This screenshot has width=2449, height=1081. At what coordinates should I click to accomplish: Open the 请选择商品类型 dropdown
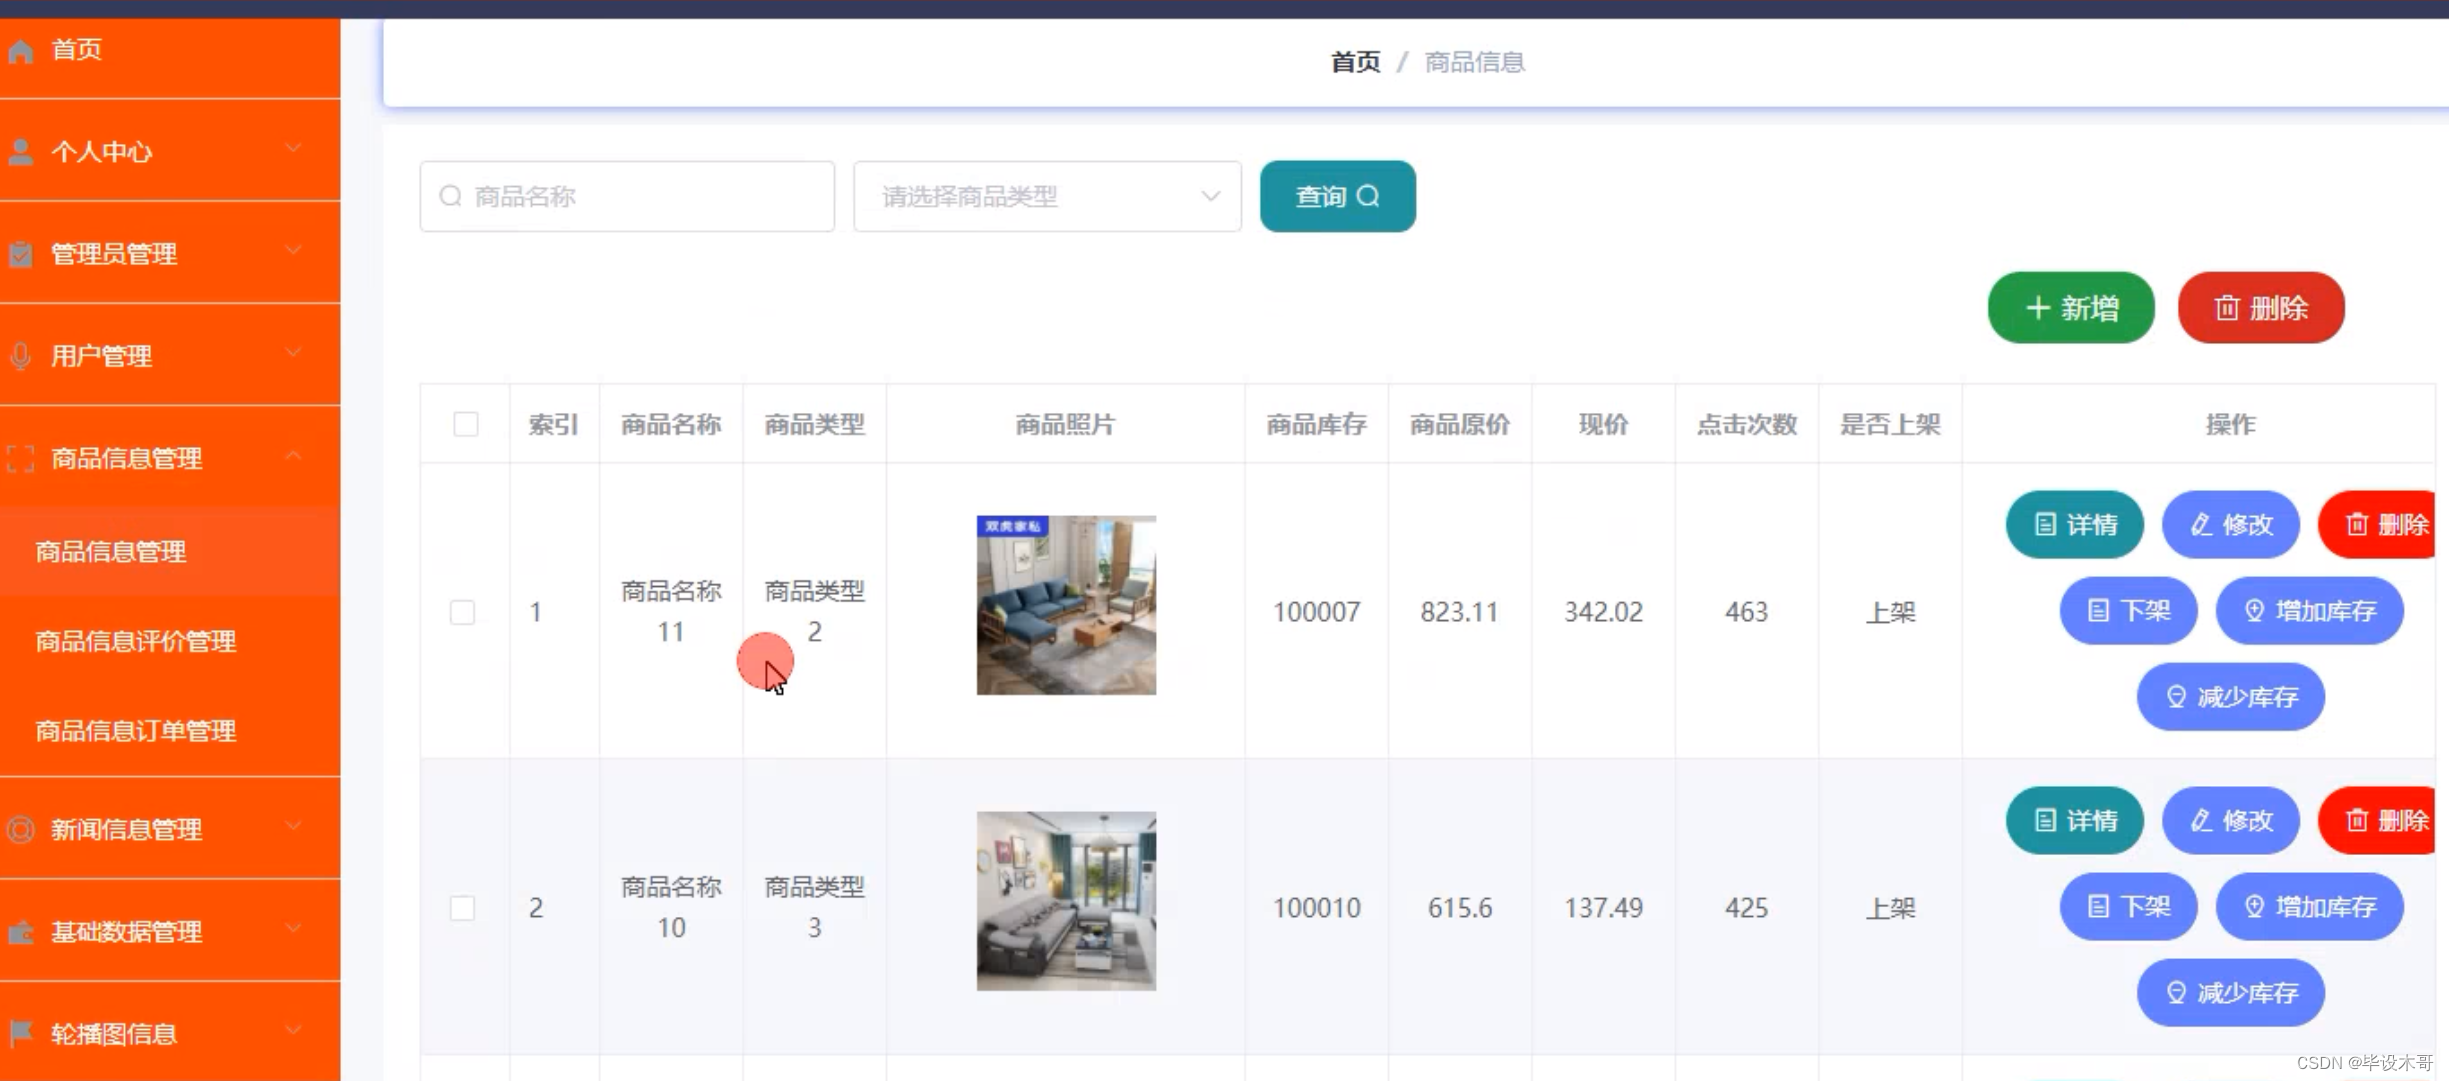[1047, 196]
